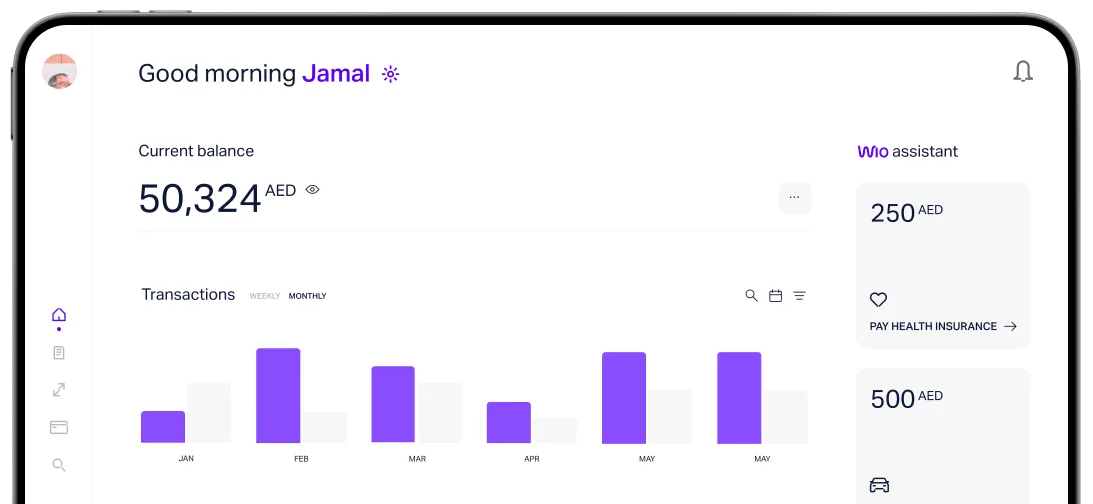Open the notifications bell
The height and width of the screenshot is (504, 1093).
(x=1023, y=72)
